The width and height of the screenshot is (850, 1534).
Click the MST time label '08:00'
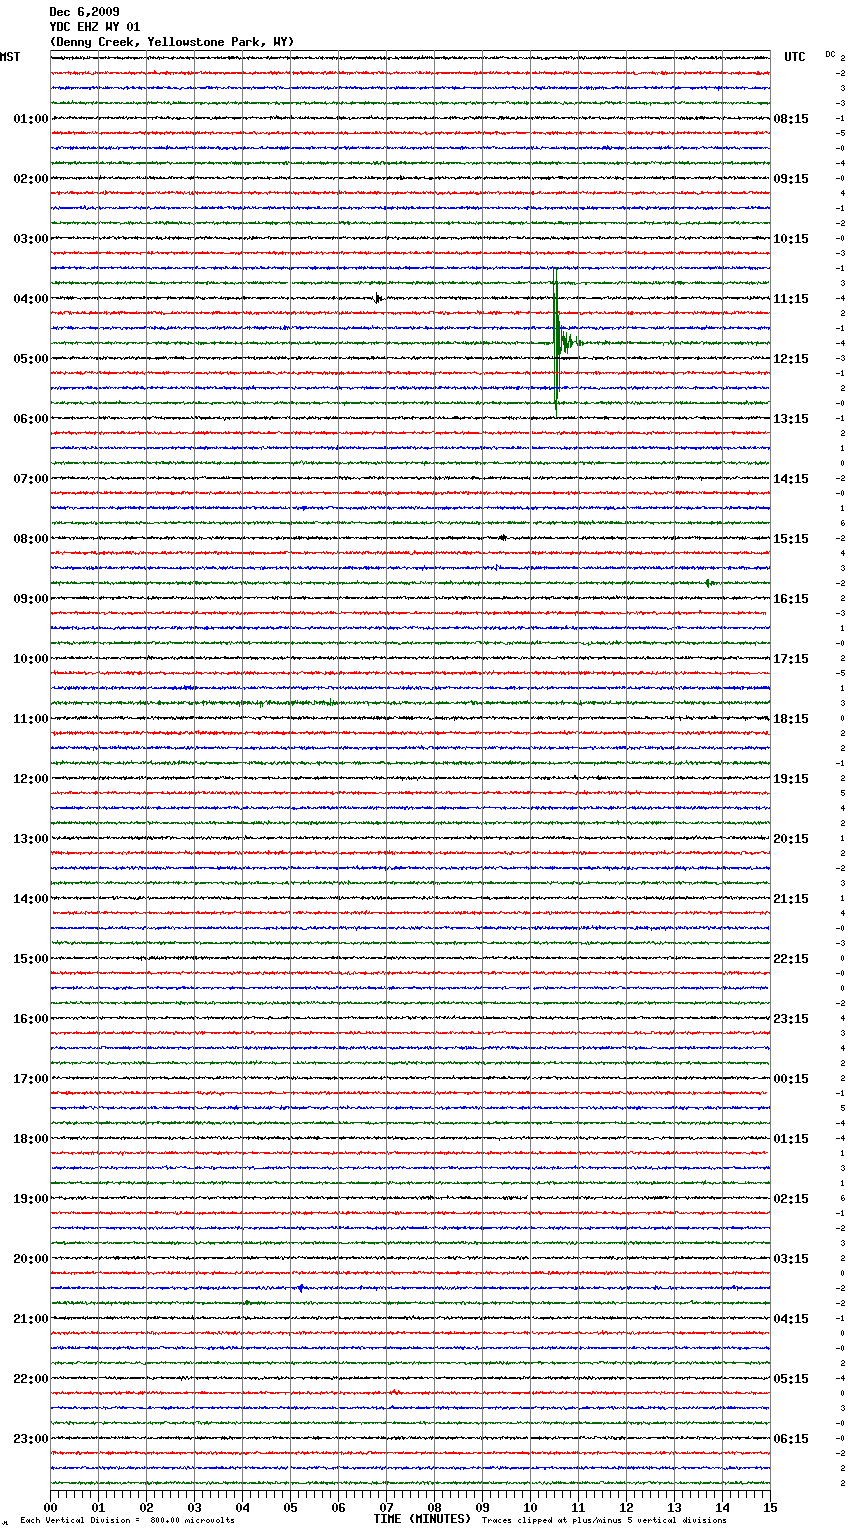(x=31, y=539)
